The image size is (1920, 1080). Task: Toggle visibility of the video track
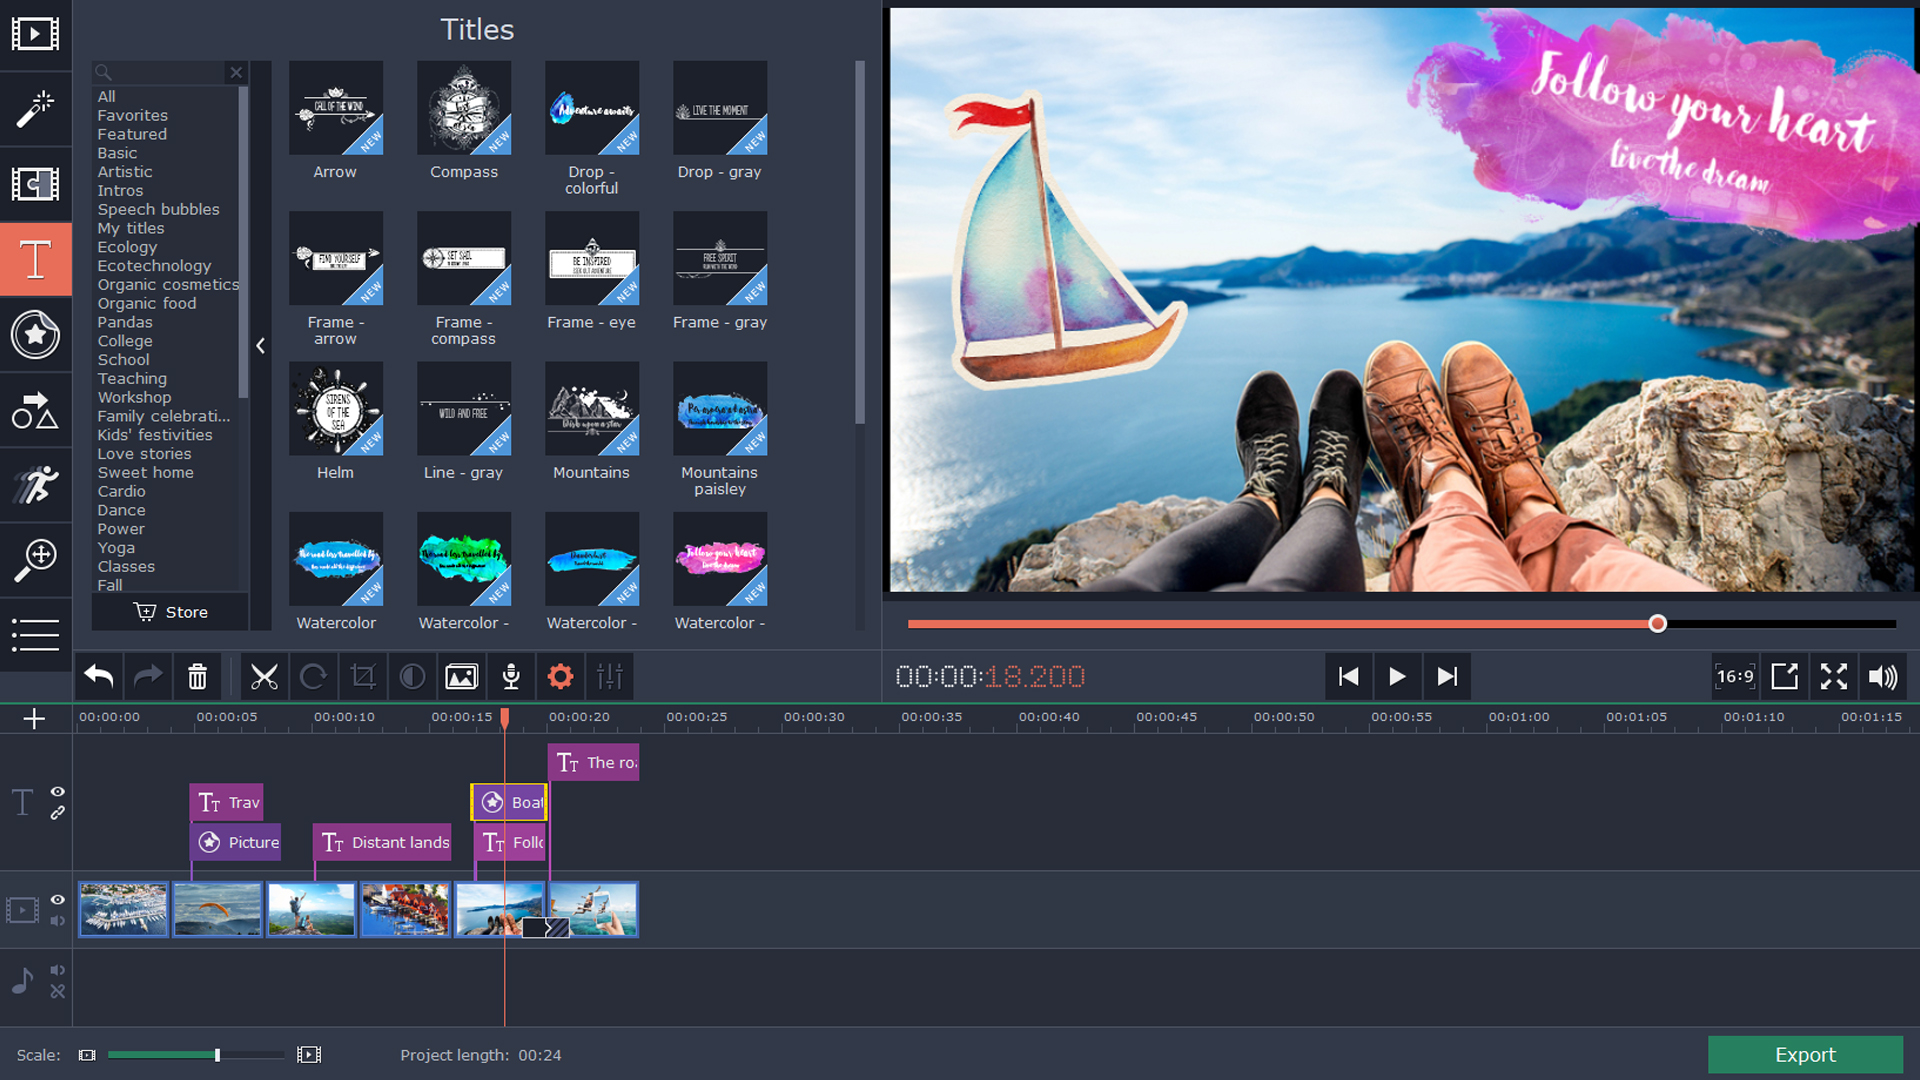[57, 900]
